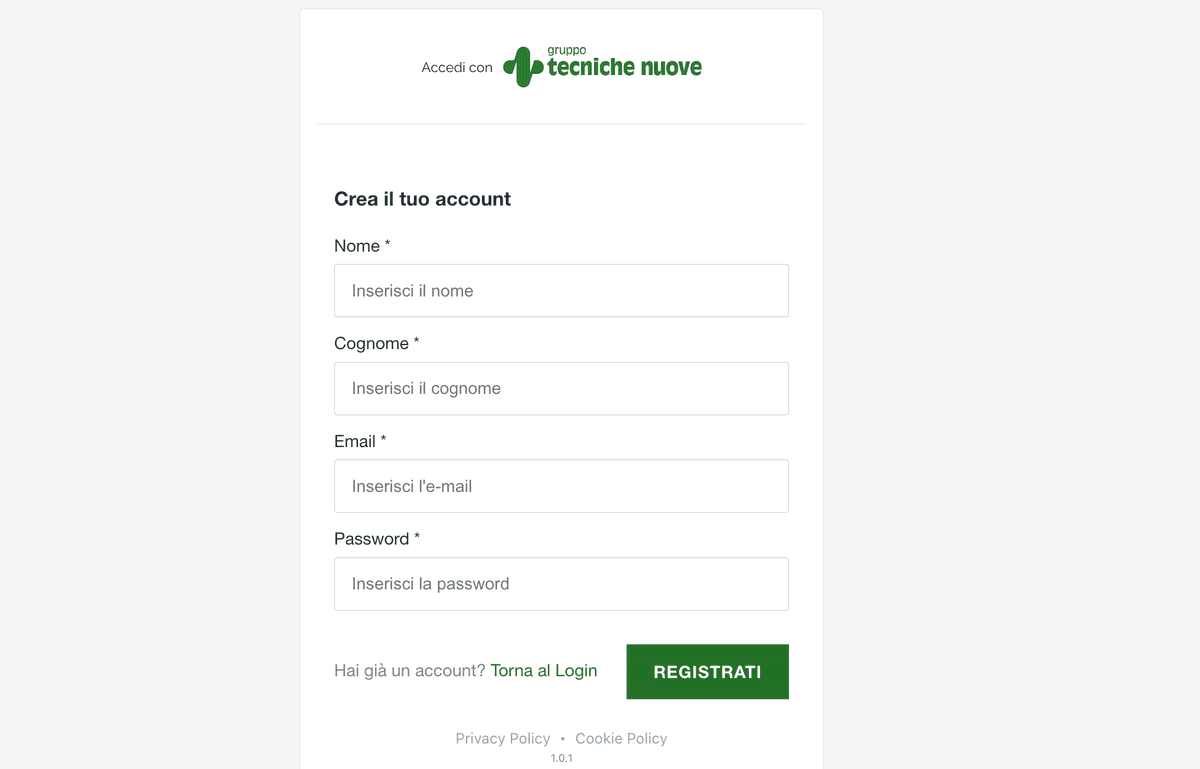Open the 'Torna al Login' link
The height and width of the screenshot is (769, 1200).
[544, 670]
